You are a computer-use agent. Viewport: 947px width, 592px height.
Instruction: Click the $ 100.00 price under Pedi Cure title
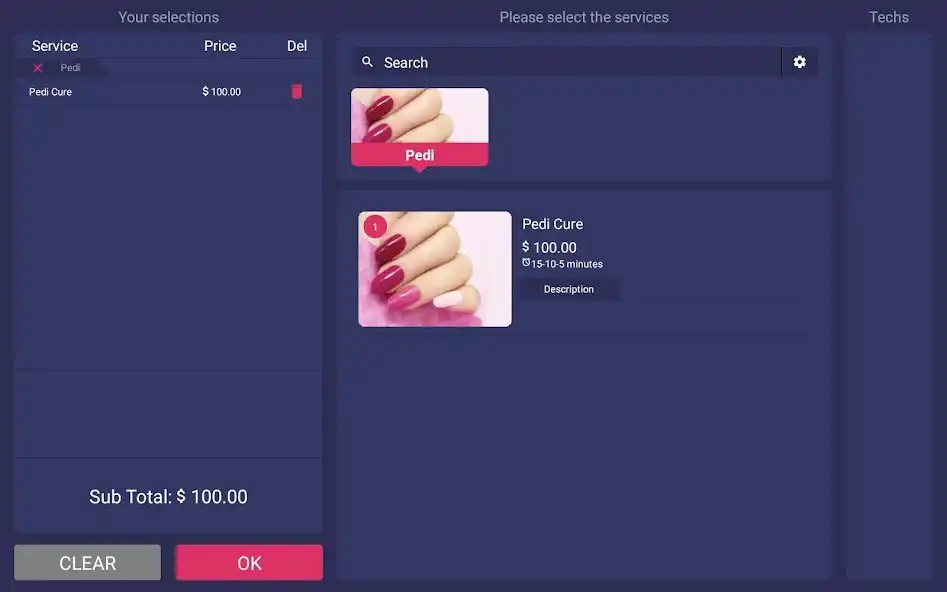click(549, 248)
